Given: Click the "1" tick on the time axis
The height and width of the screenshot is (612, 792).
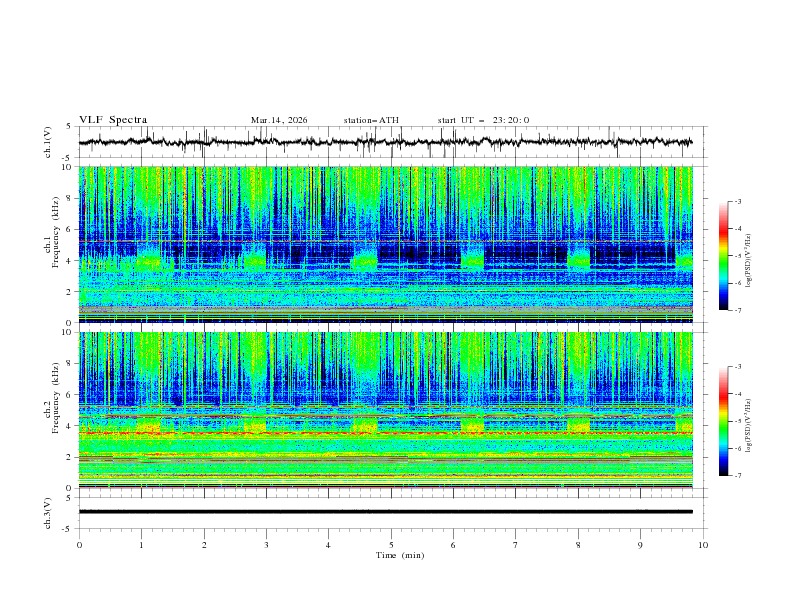Looking at the screenshot, I should coord(141,545).
